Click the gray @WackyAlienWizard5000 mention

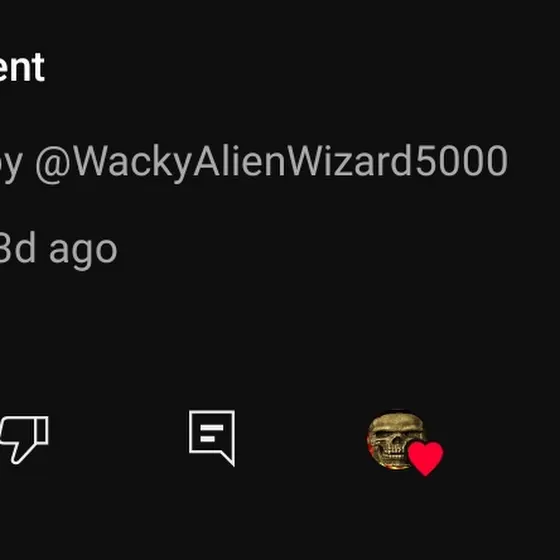[271, 161]
